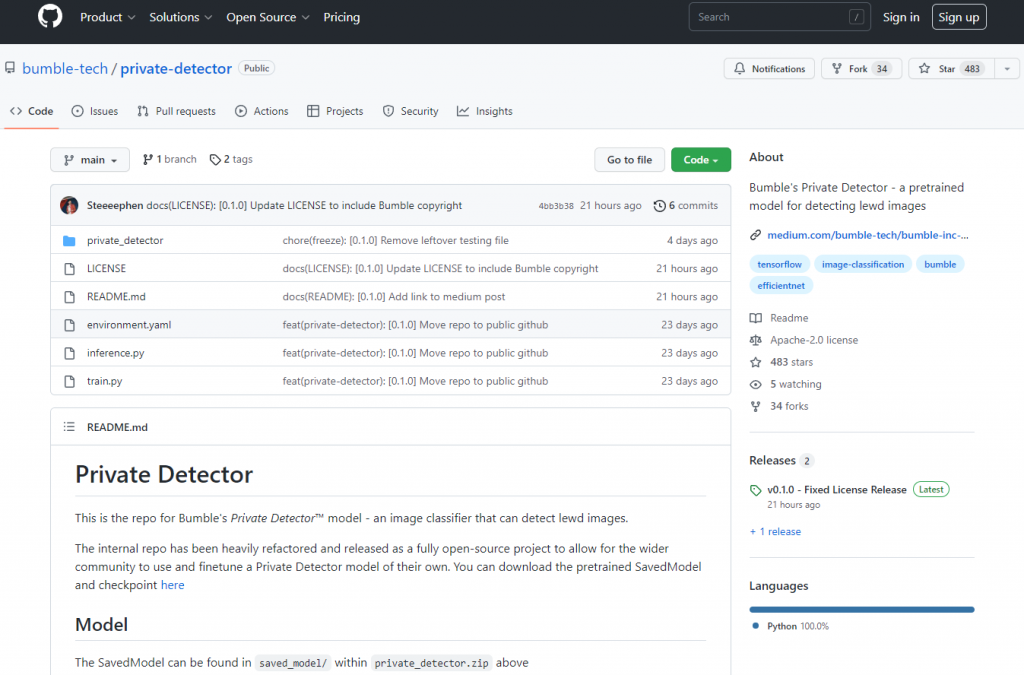
Task: Fork the repository with Fork button
Action: (x=861, y=69)
